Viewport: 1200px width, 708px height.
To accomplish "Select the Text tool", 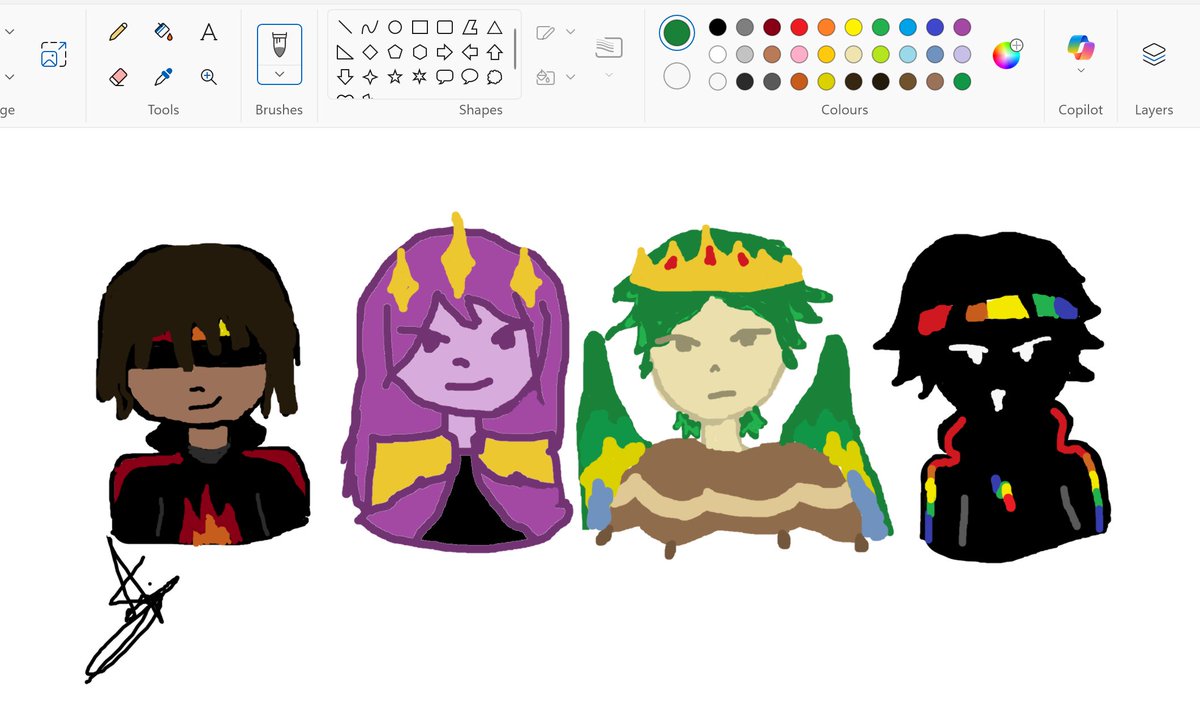I will pos(208,32).
